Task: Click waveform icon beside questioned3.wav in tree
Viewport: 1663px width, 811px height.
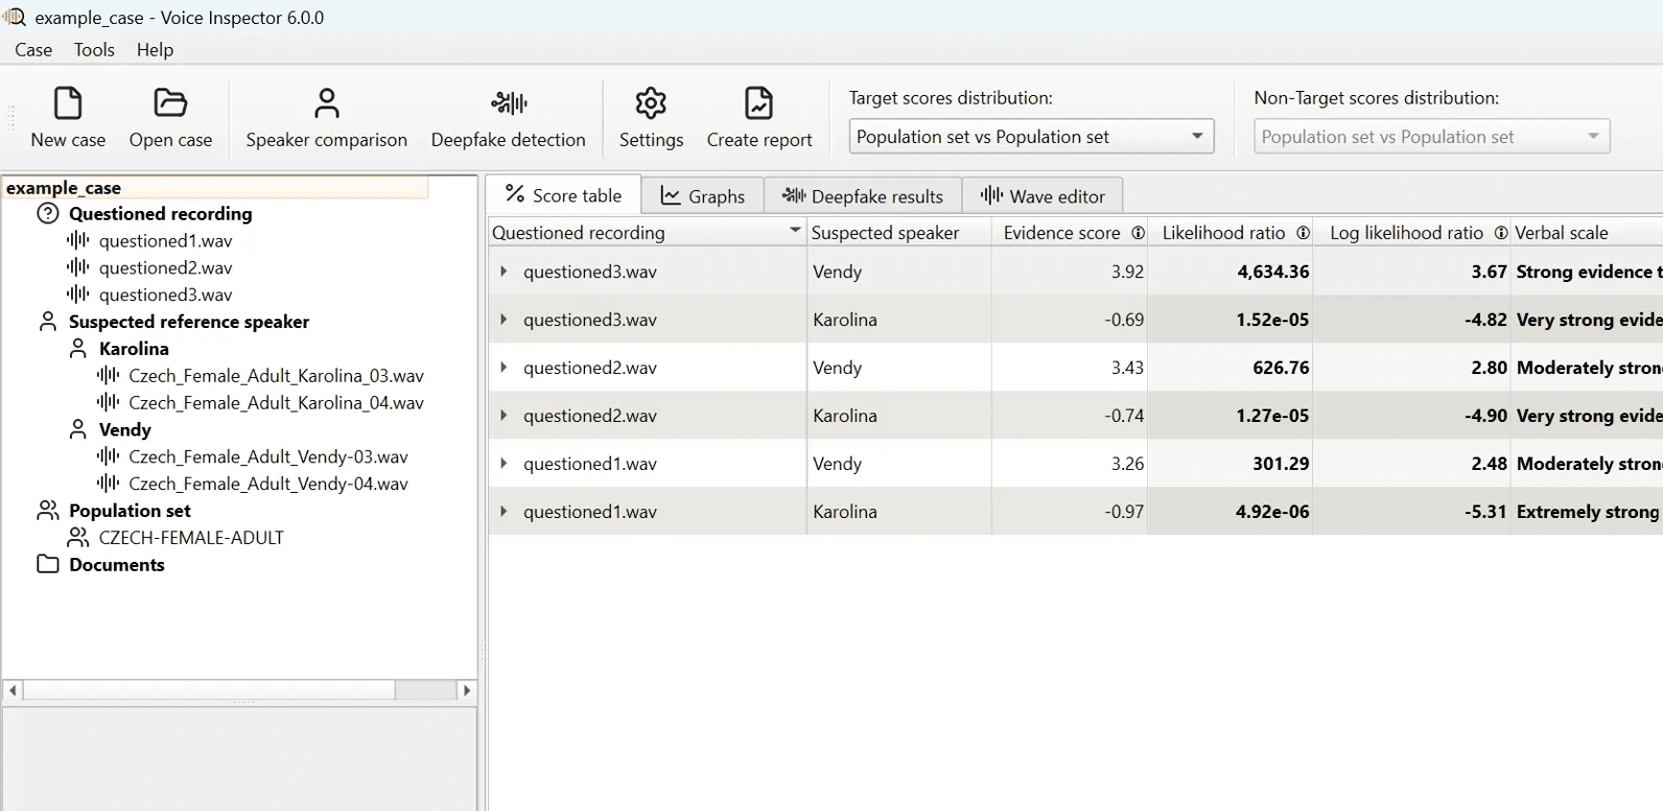Action: pos(78,294)
